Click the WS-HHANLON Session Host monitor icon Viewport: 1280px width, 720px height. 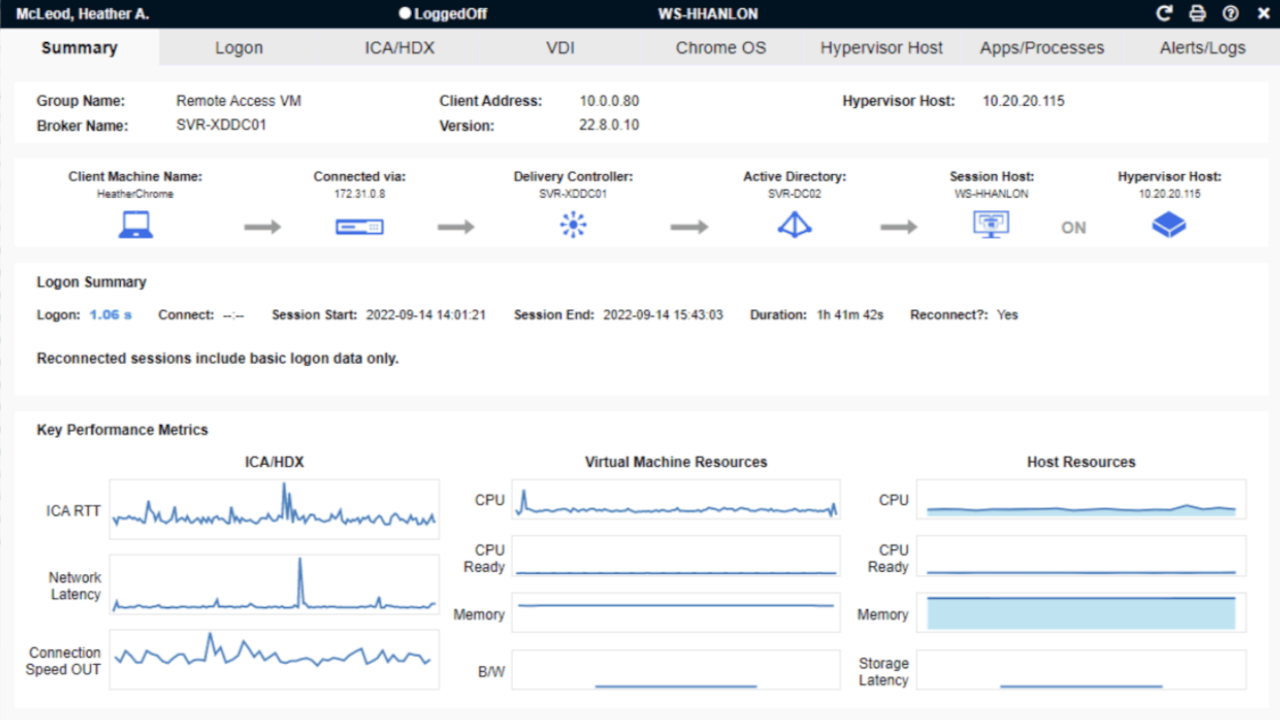click(990, 226)
